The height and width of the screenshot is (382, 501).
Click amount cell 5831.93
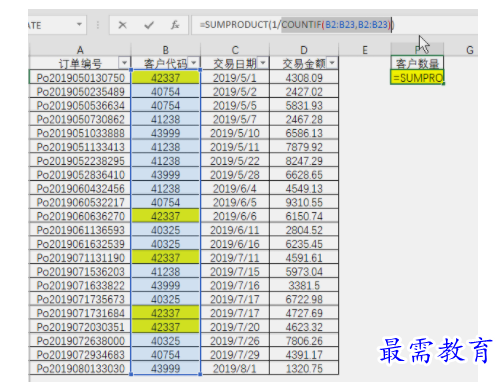pos(304,105)
